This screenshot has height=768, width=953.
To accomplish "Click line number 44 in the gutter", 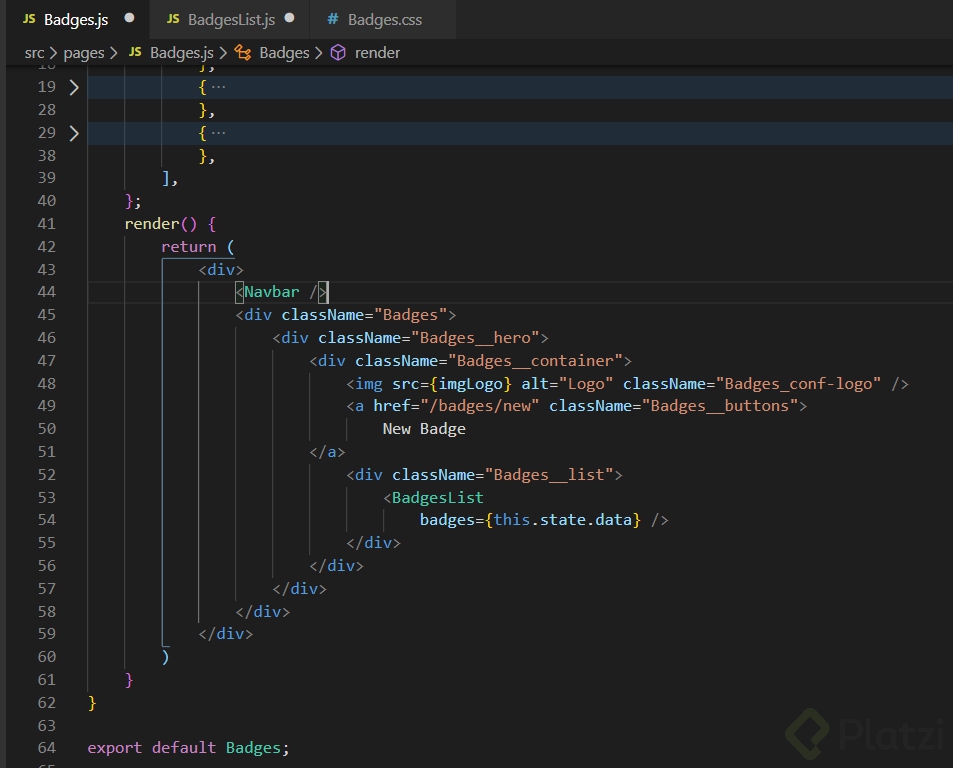I will (x=46, y=292).
